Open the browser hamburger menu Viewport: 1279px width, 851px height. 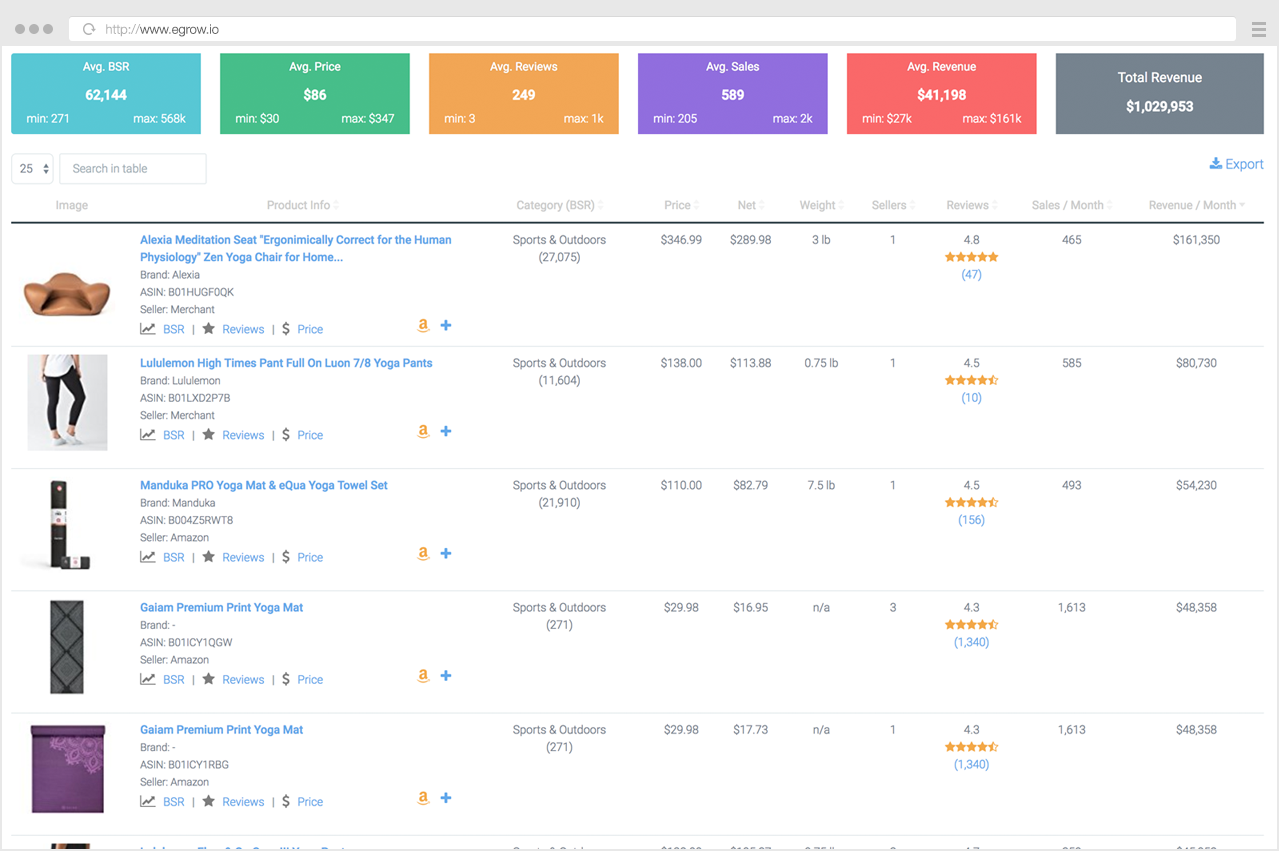pyautogui.click(x=1258, y=28)
